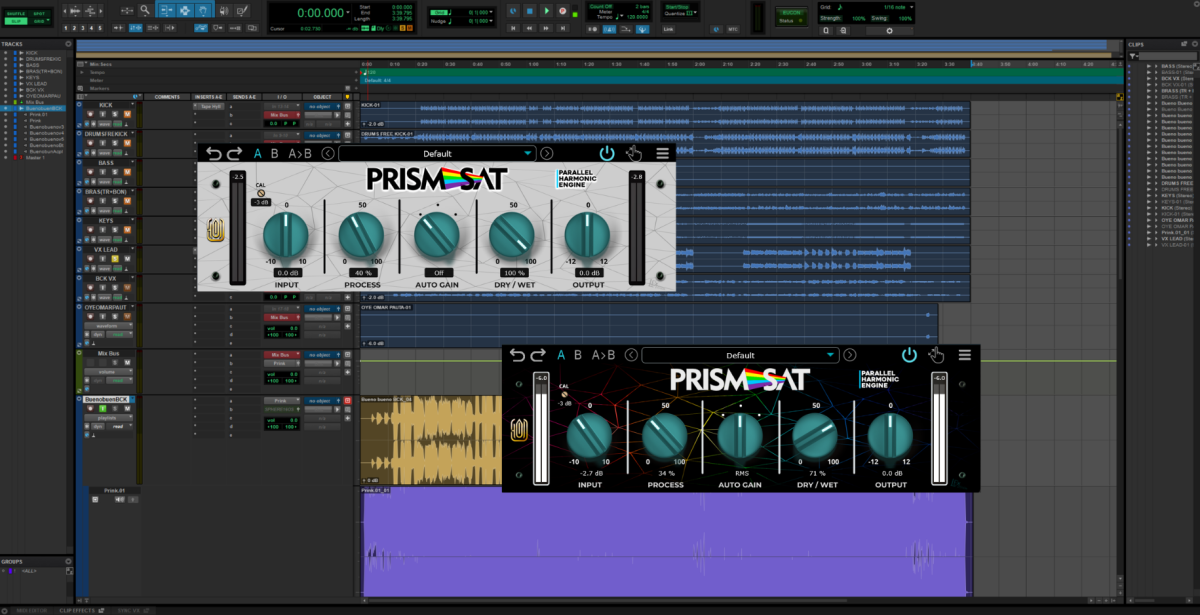Go to next preset in dark Prism Sat
The image size is (1200, 615).
pos(850,354)
